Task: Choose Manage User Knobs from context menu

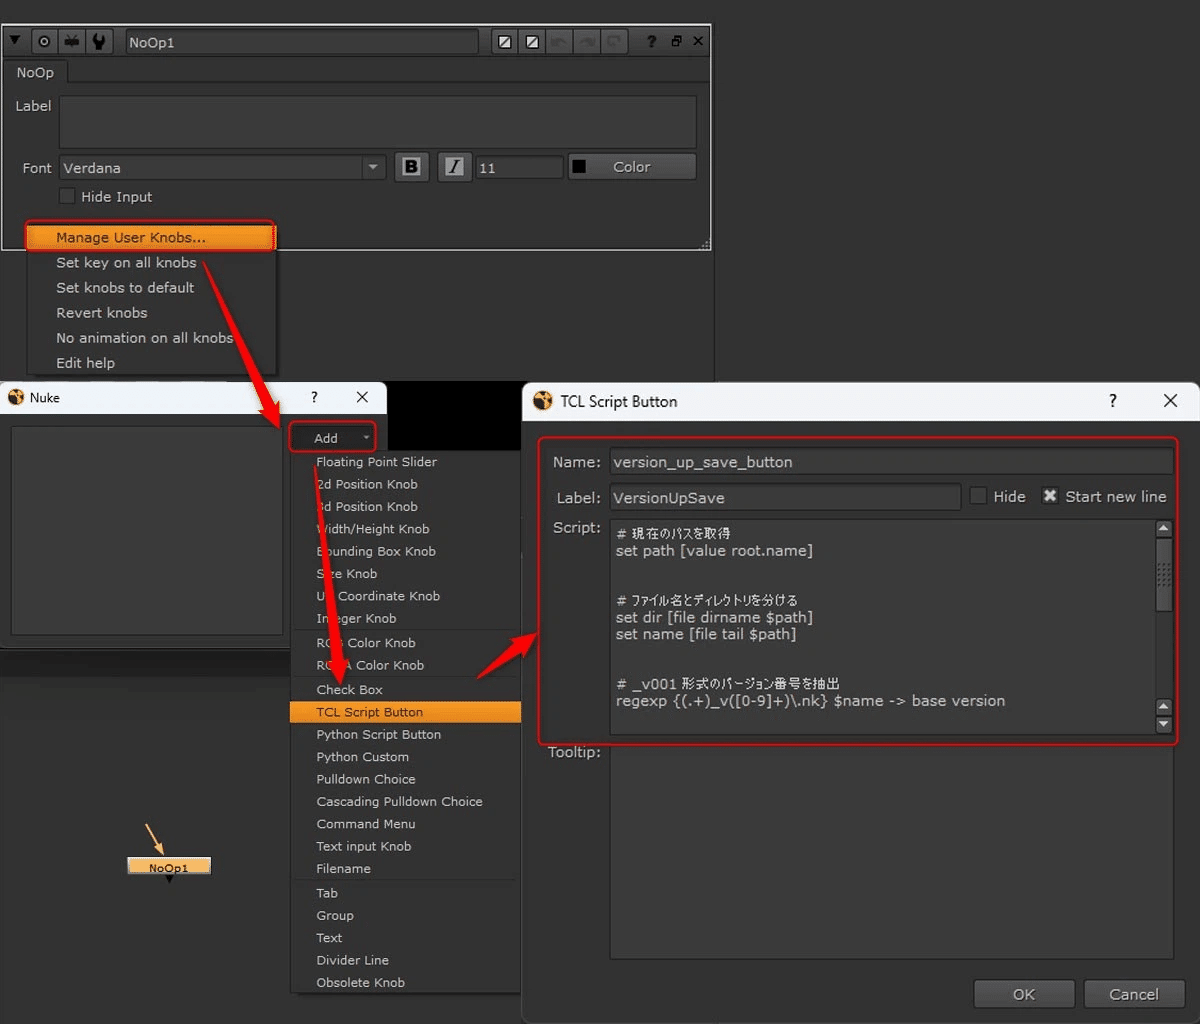Action: tap(150, 238)
